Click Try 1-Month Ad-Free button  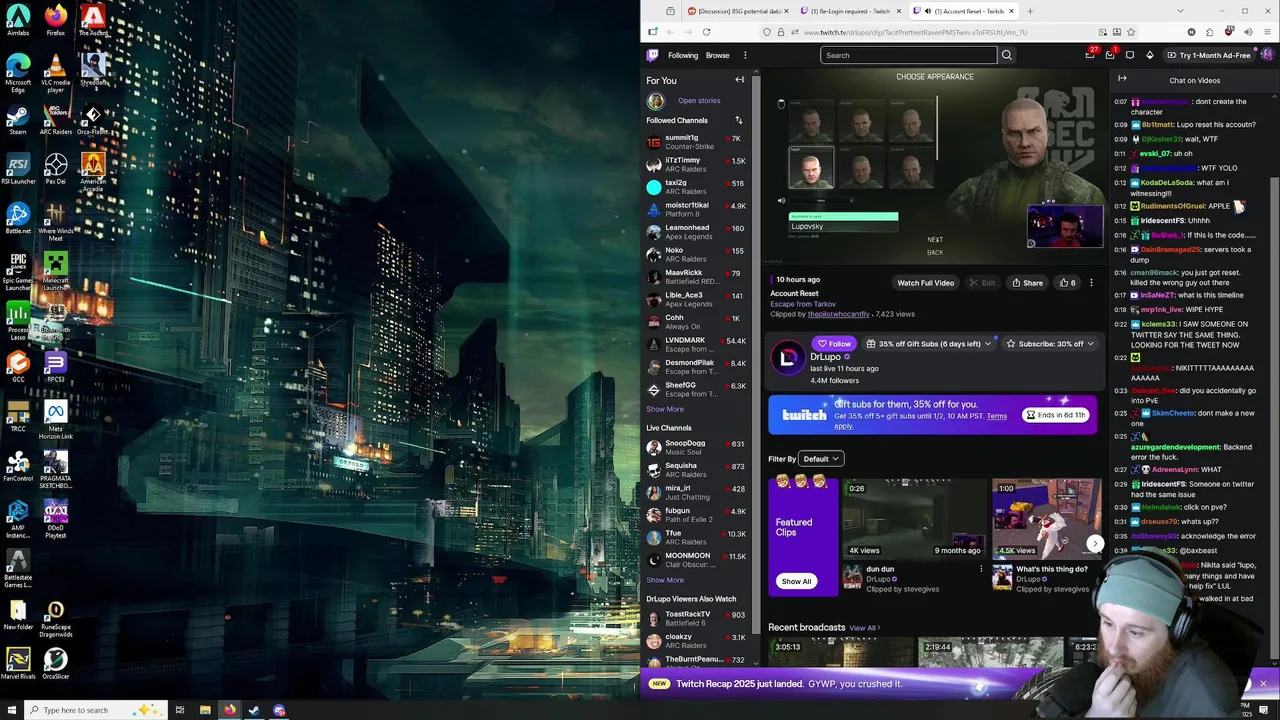[1209, 55]
